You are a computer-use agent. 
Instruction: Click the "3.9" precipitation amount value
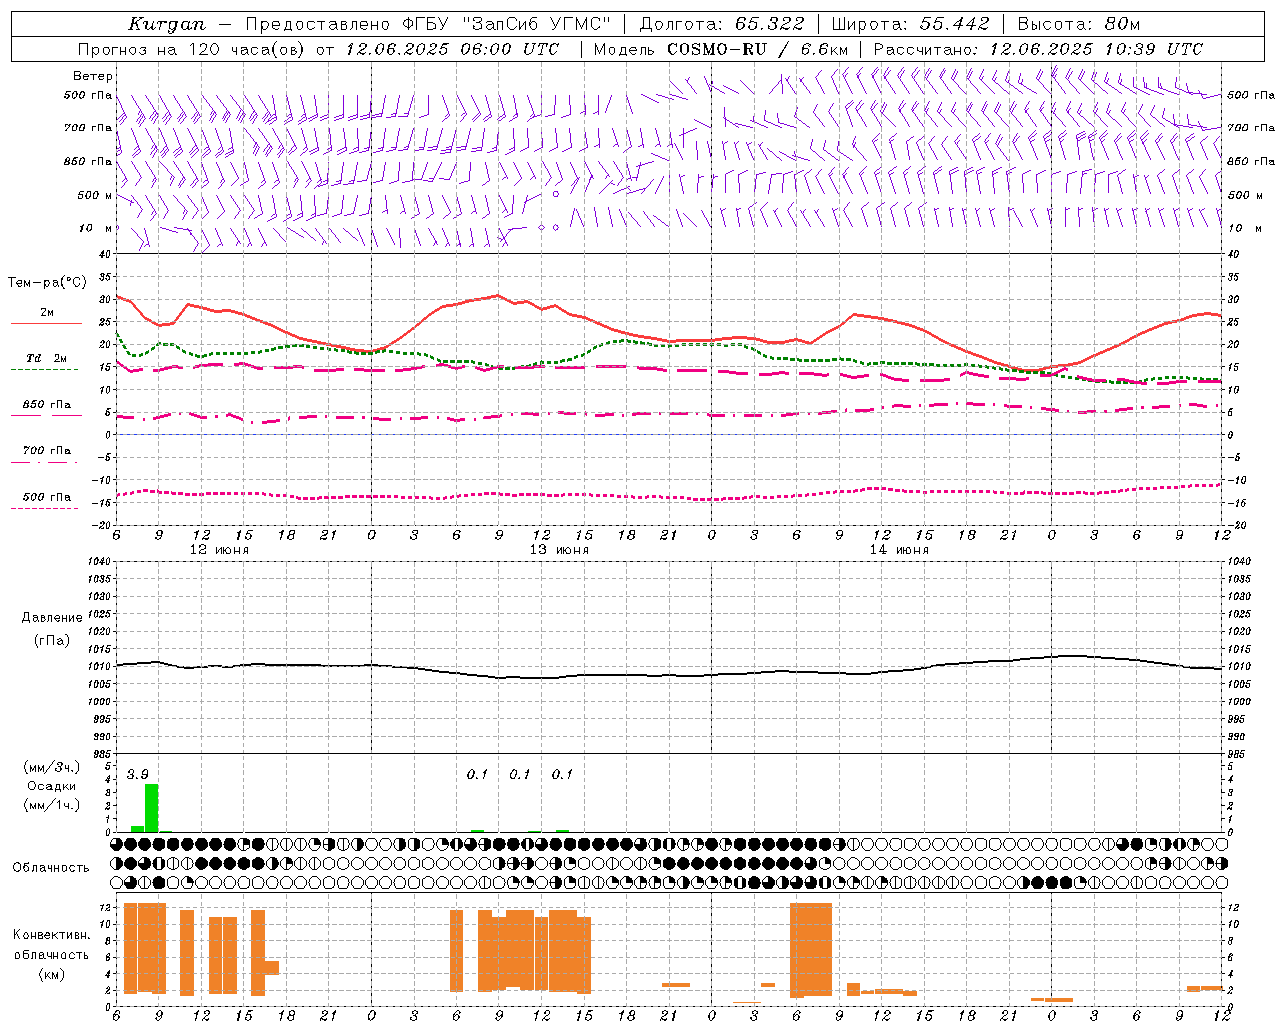[138, 775]
